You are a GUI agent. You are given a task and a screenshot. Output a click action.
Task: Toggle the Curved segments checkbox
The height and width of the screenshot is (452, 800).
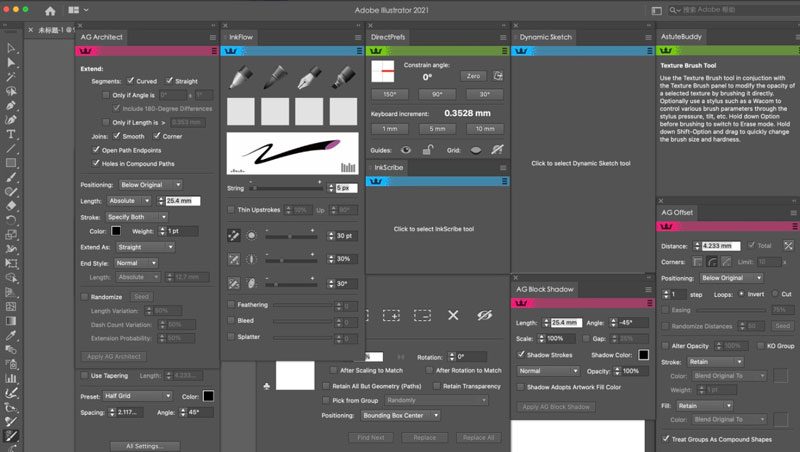click(x=131, y=81)
